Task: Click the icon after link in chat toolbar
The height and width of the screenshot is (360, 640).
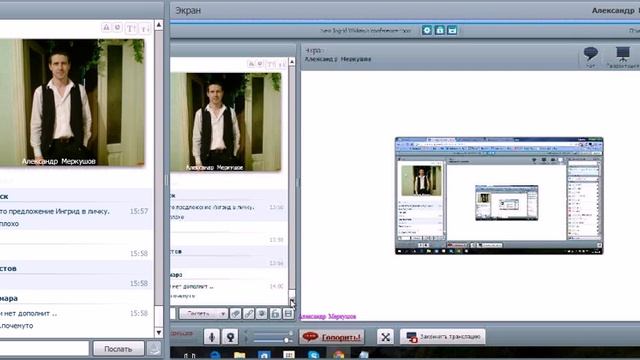Action: tap(262, 313)
